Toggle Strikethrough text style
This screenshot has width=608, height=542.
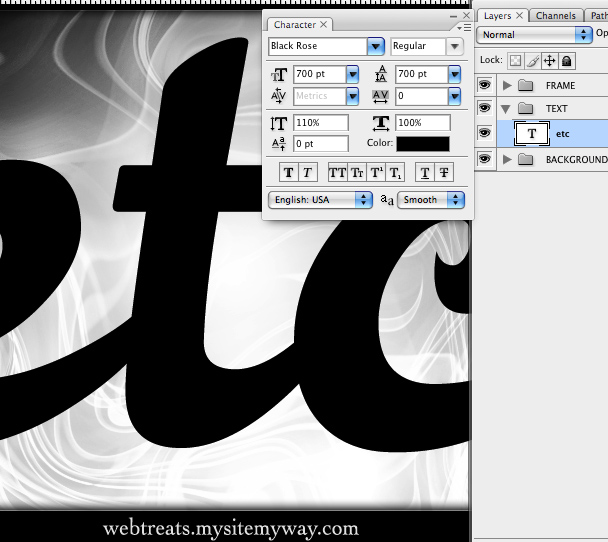click(x=444, y=173)
